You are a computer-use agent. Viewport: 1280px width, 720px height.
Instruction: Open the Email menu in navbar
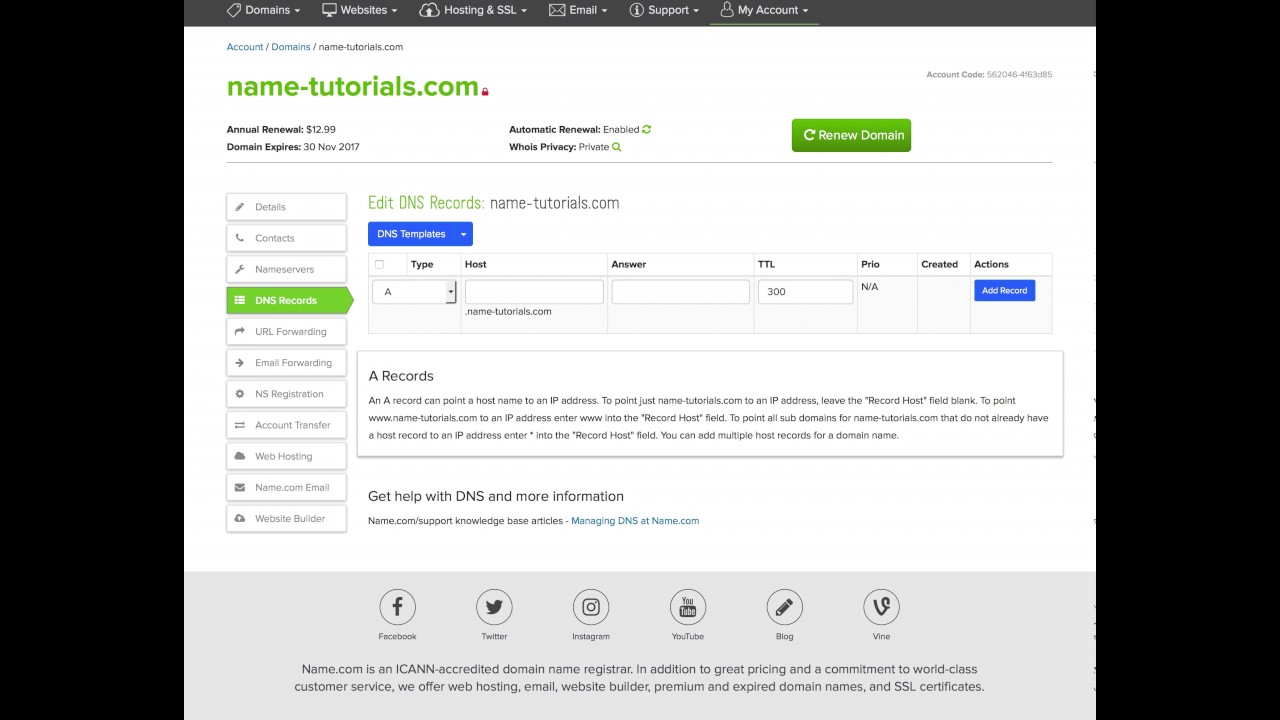point(579,10)
